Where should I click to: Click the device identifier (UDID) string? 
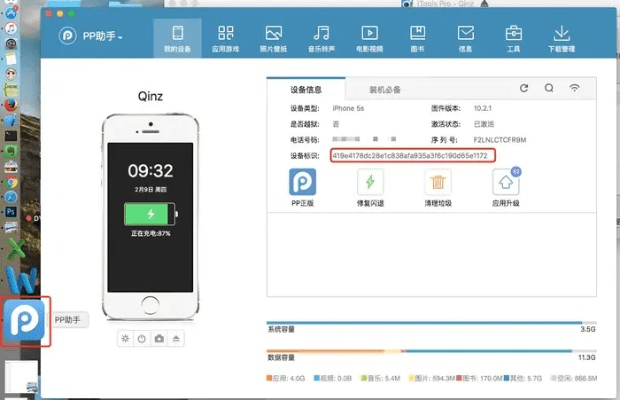410,156
